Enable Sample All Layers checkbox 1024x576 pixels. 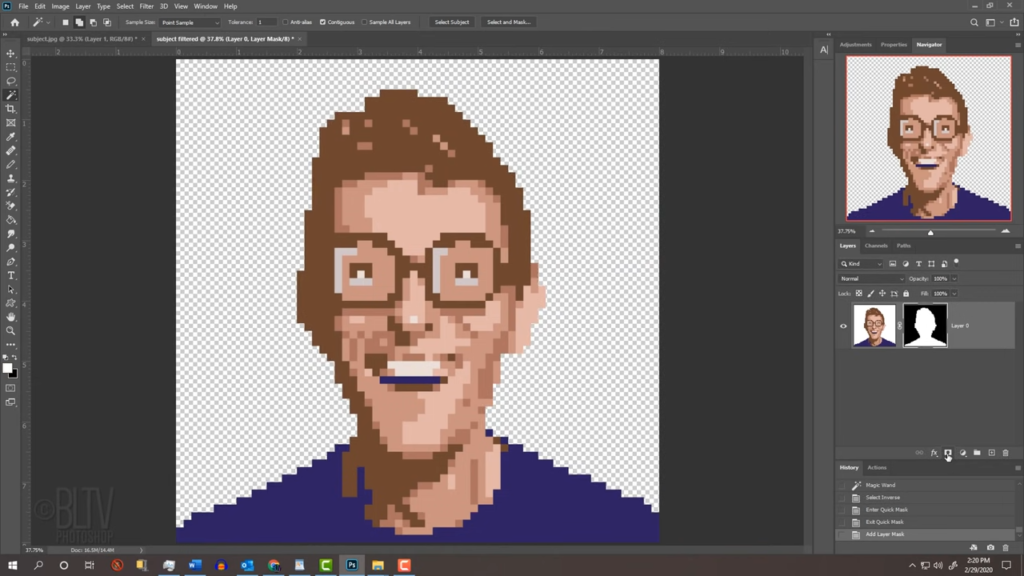pyautogui.click(x=364, y=22)
